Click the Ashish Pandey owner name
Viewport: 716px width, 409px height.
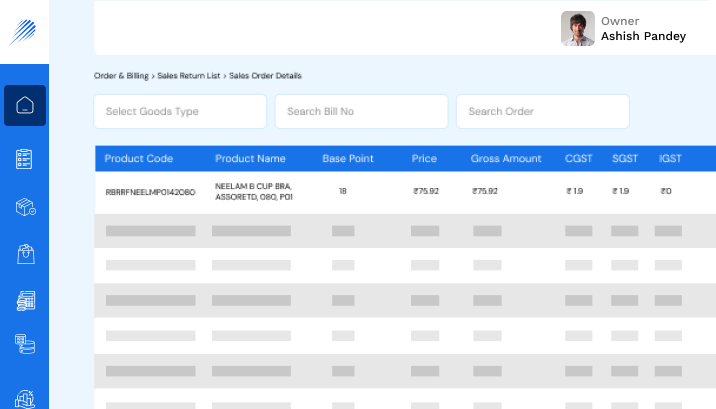643,36
